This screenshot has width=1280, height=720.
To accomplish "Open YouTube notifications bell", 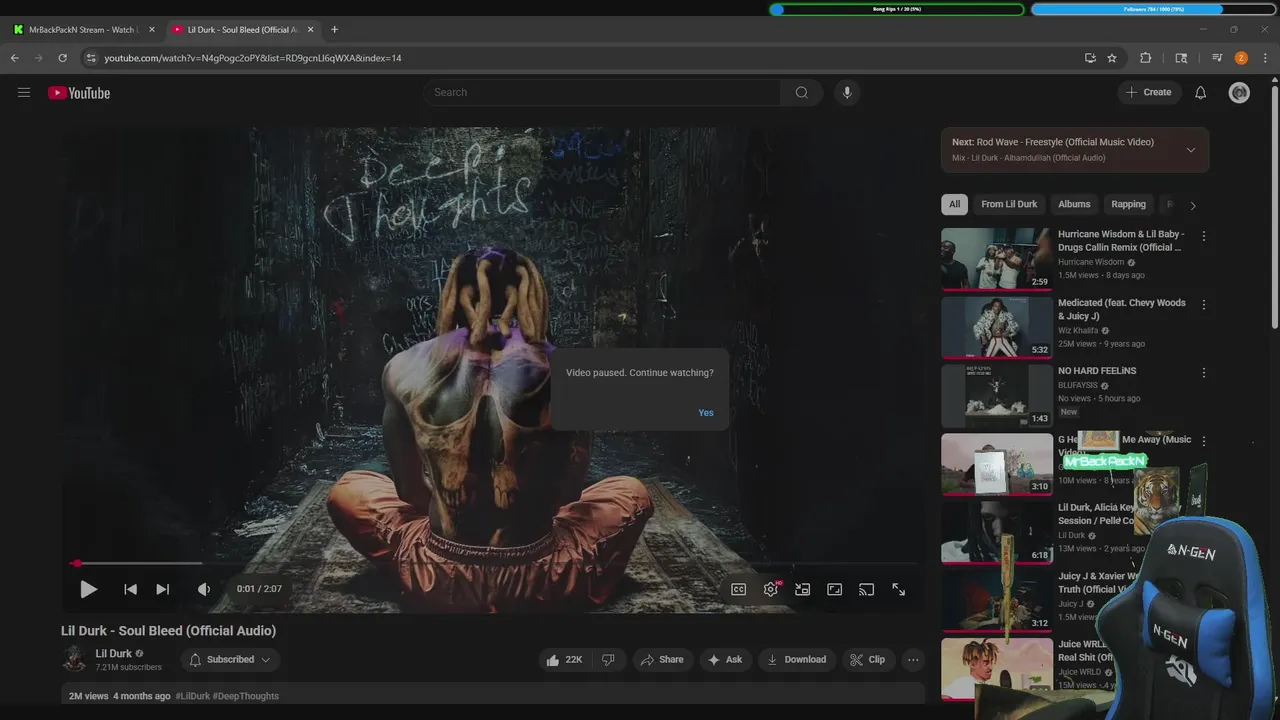I will pyautogui.click(x=1201, y=92).
